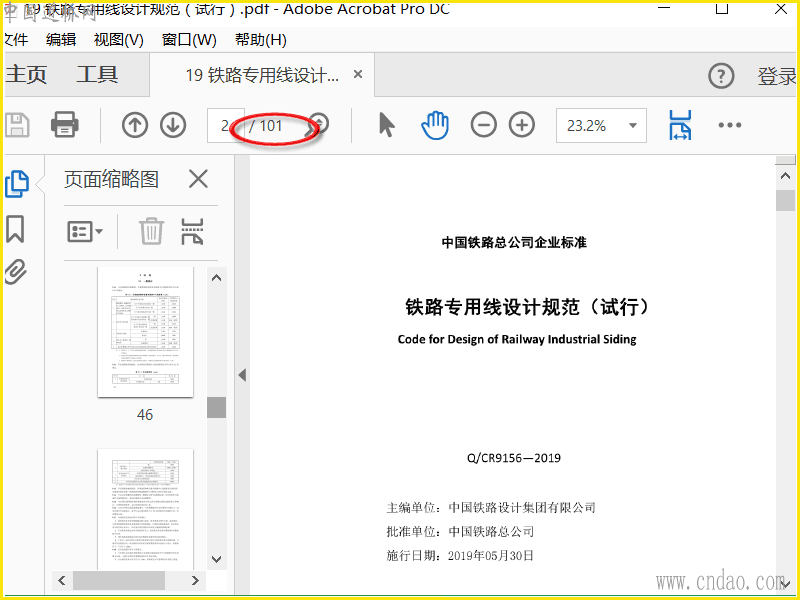Select the thumbnail below page 46
The height and width of the screenshot is (600, 800).
pos(145,509)
